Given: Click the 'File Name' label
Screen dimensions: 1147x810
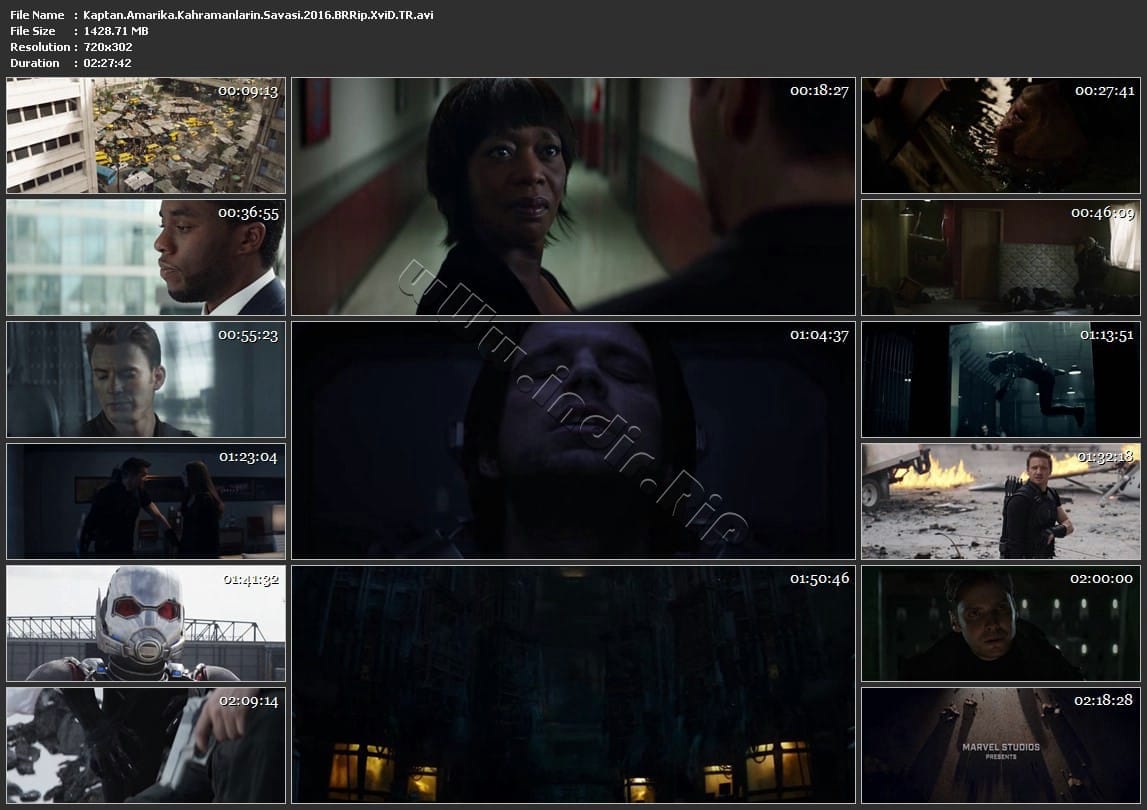Looking at the screenshot, I should coord(37,15).
